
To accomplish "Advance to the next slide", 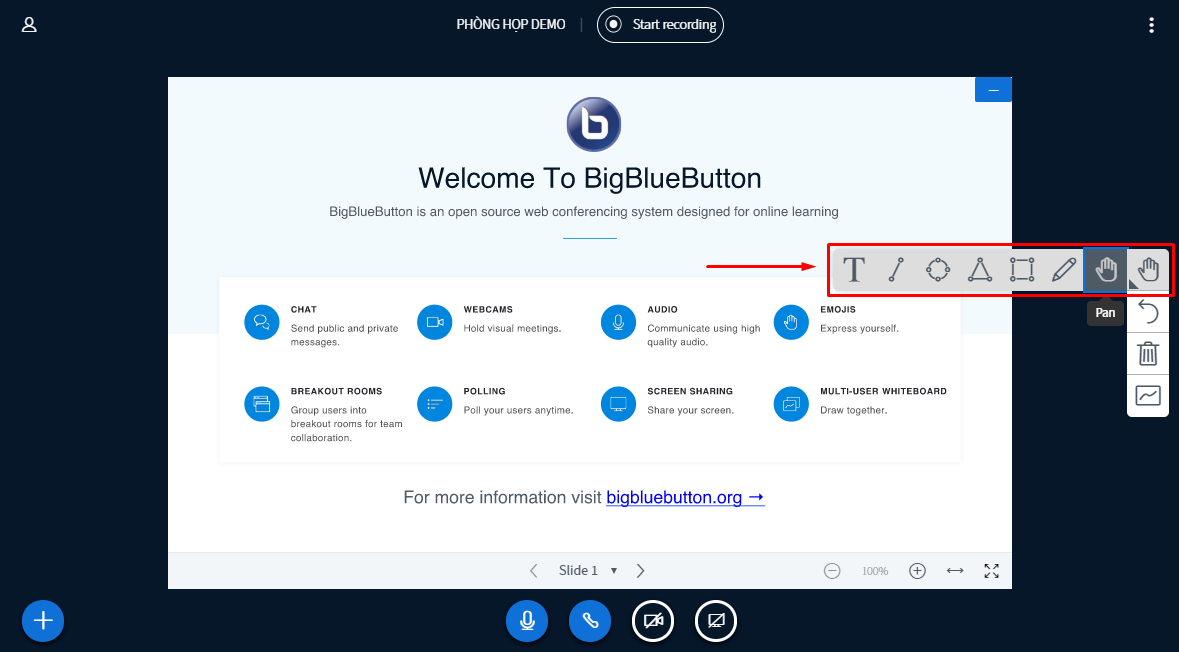I will pos(641,571).
